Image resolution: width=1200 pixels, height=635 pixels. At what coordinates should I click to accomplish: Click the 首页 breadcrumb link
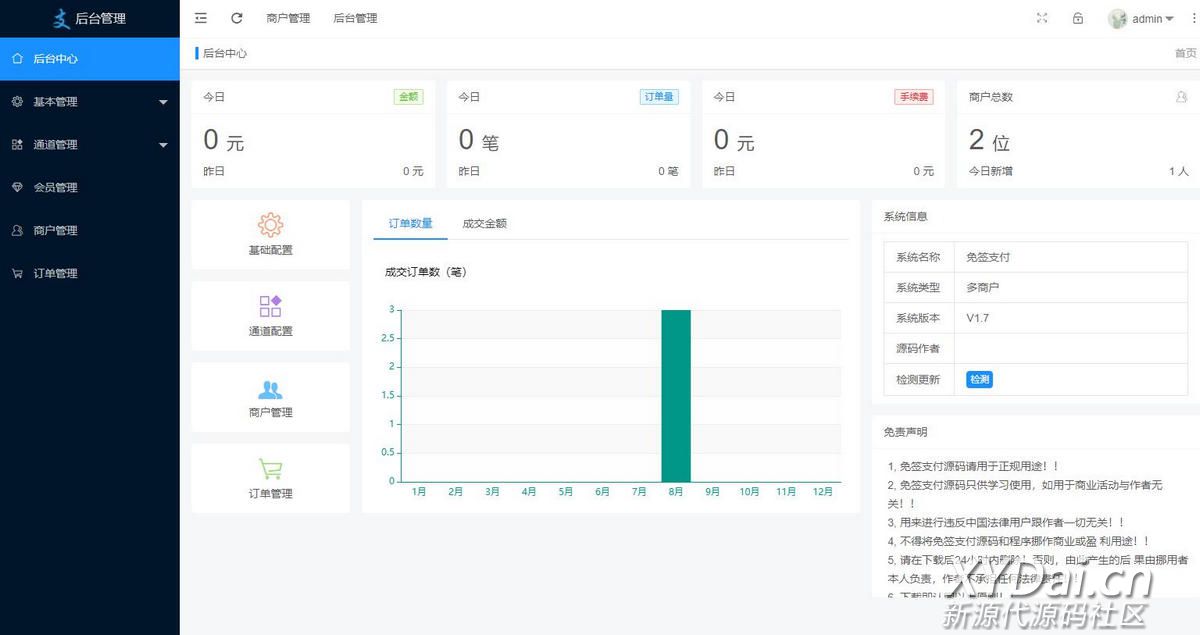1185,53
